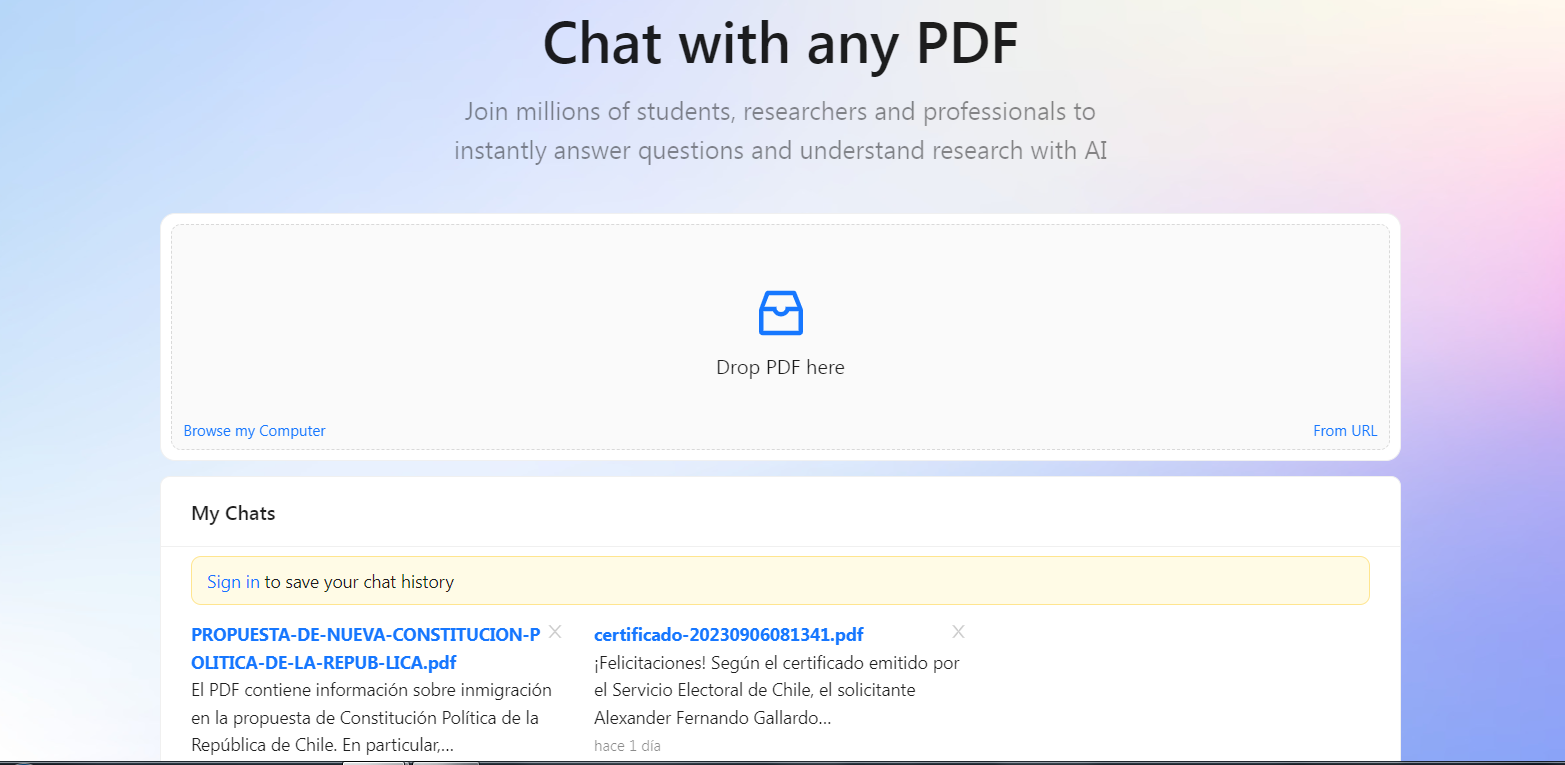The width and height of the screenshot is (1565, 765).
Task: Click the Constitución Política de Chile summary text
Action: pos(371,718)
